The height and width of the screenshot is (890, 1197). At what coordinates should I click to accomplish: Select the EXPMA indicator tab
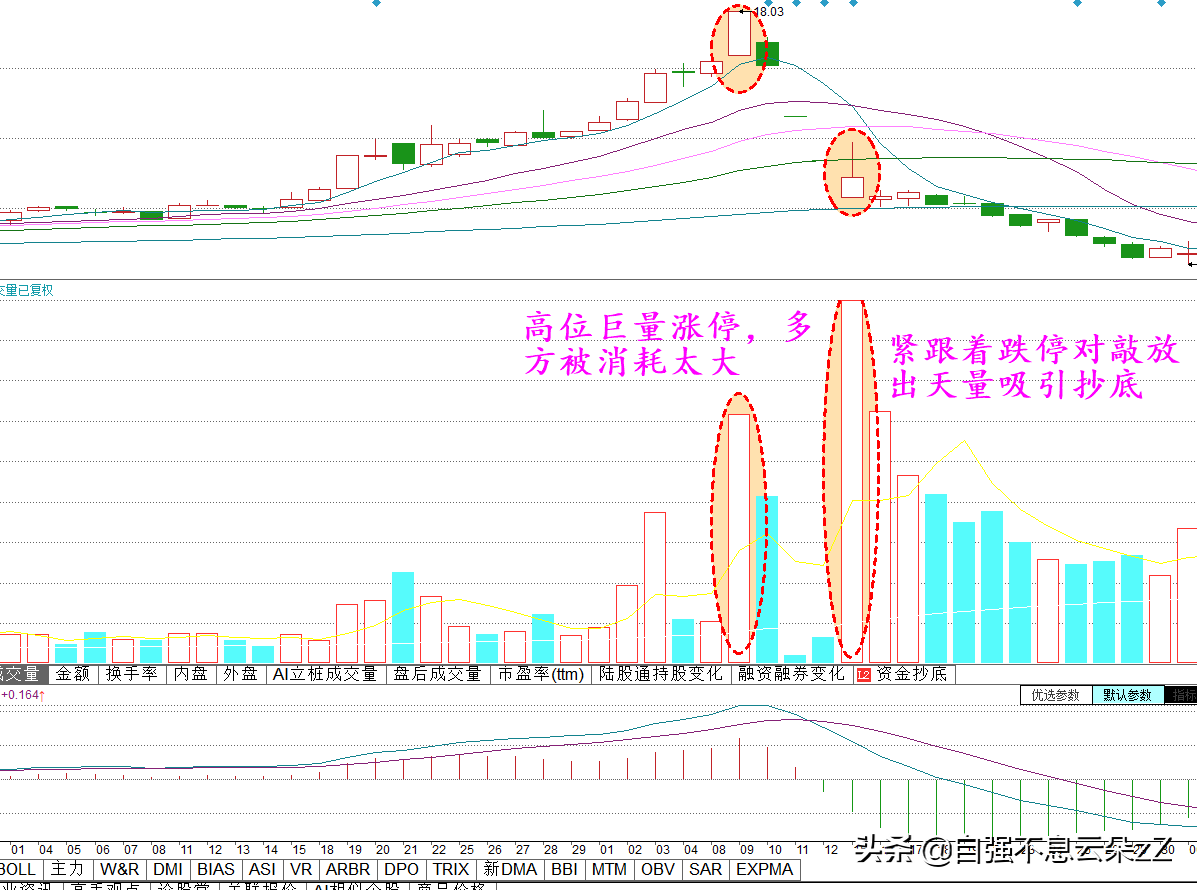[765, 869]
